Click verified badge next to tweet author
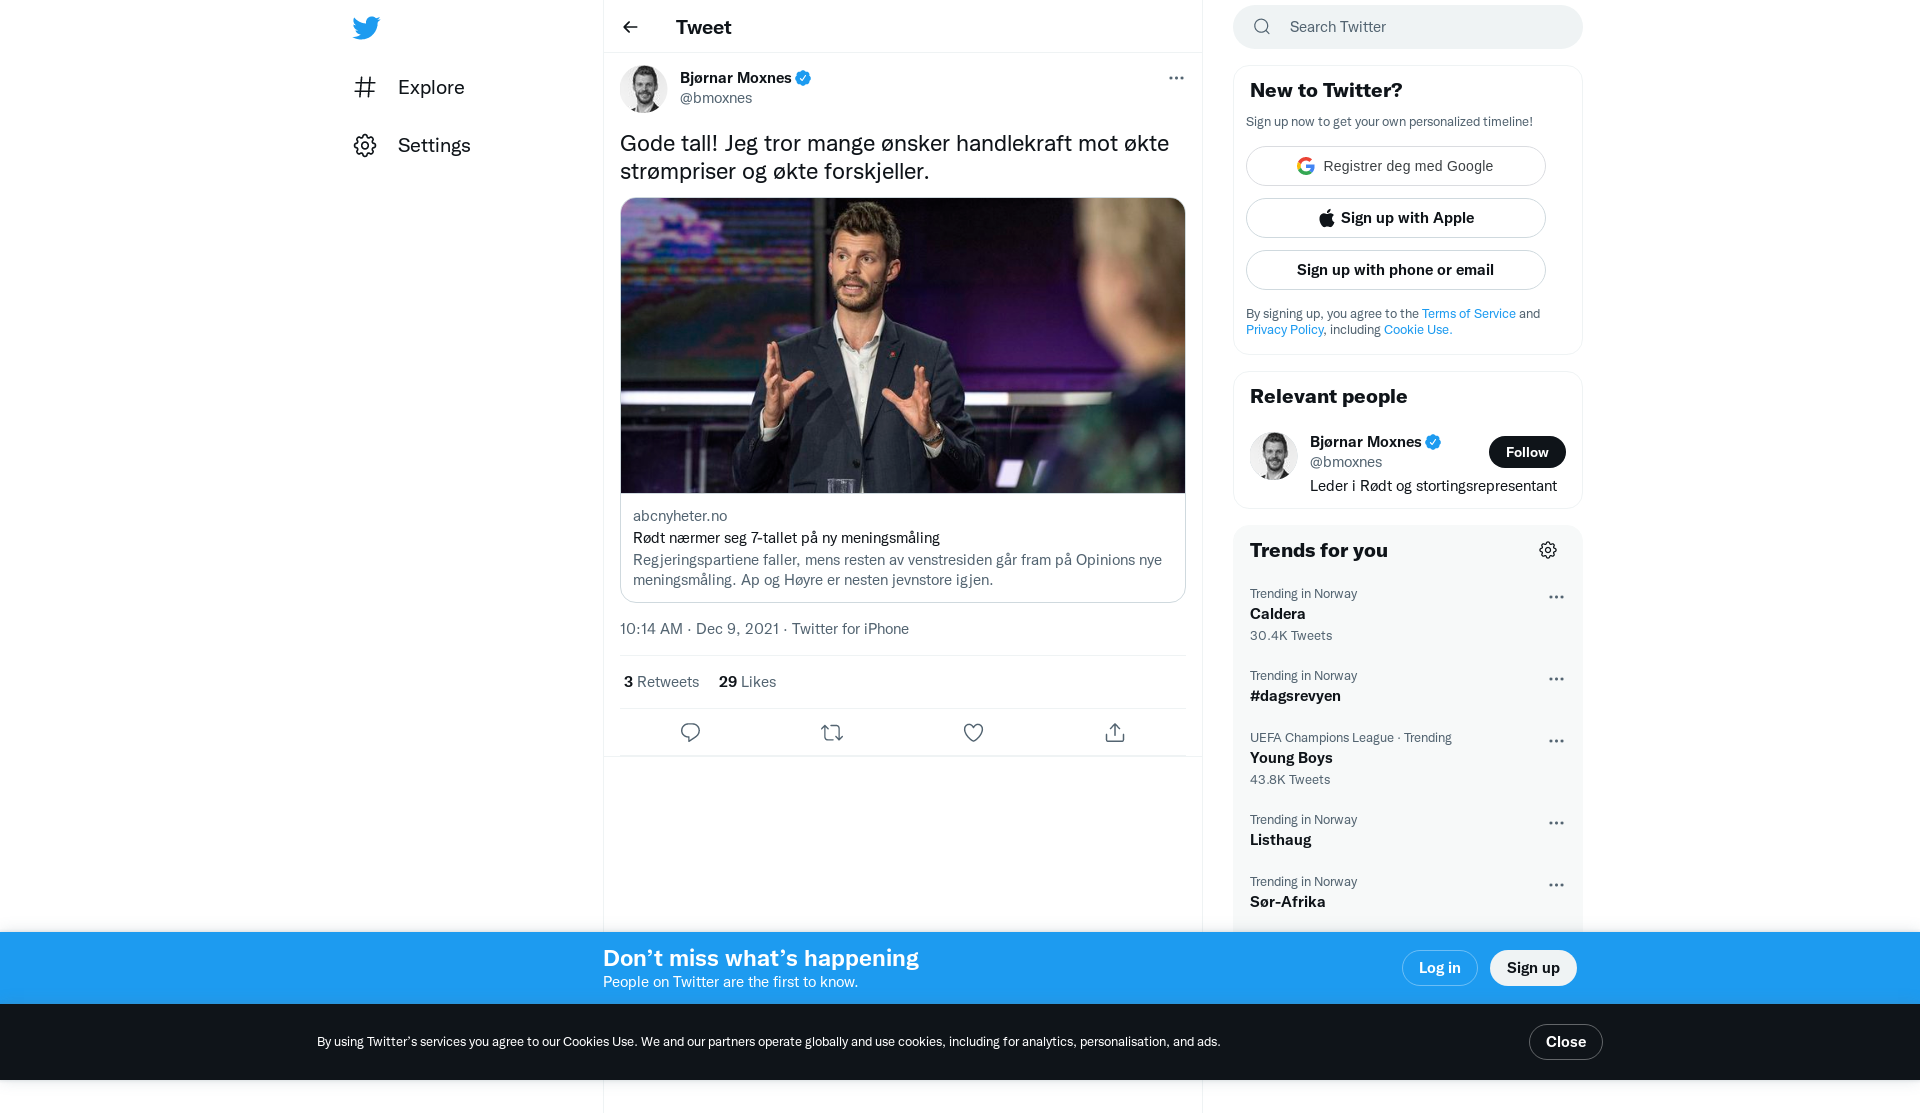The width and height of the screenshot is (1920, 1113). 803,78
